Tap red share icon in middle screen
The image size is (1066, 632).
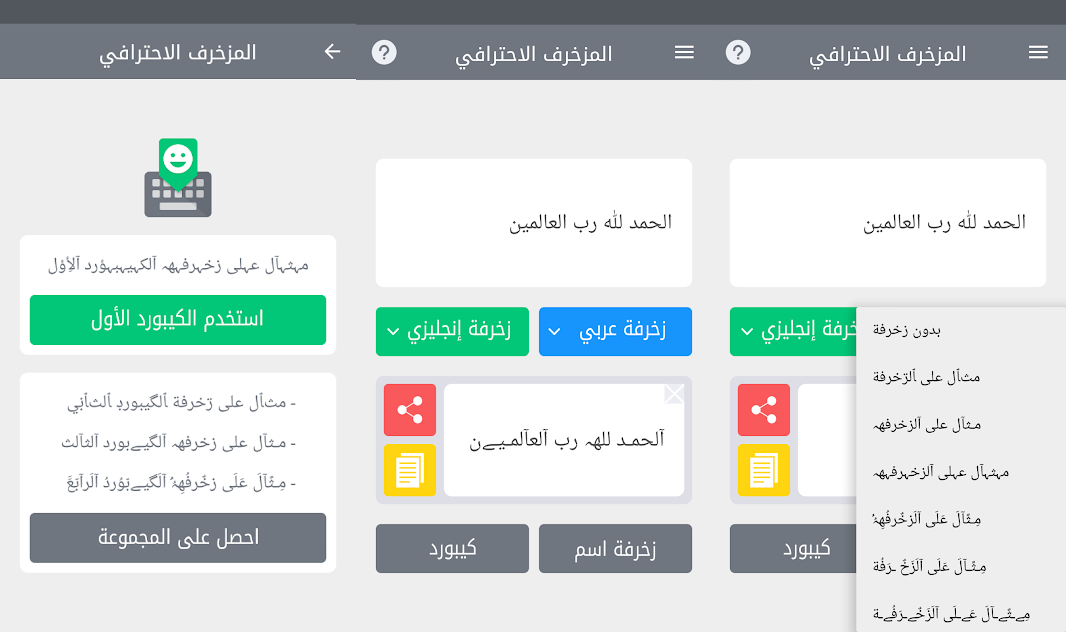410,410
